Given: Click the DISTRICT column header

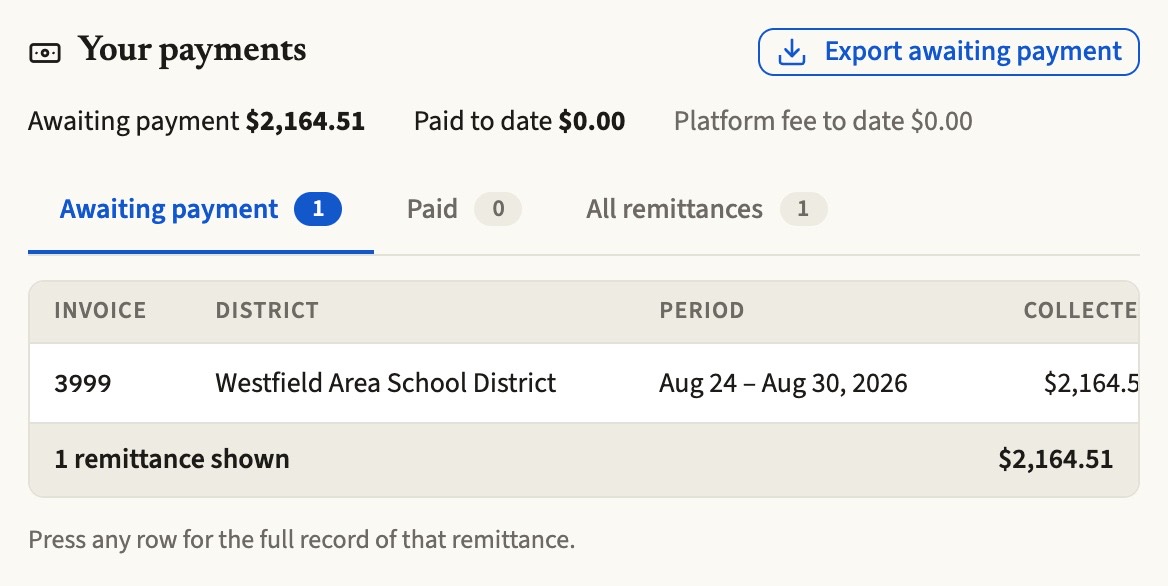Looking at the screenshot, I should 267,310.
